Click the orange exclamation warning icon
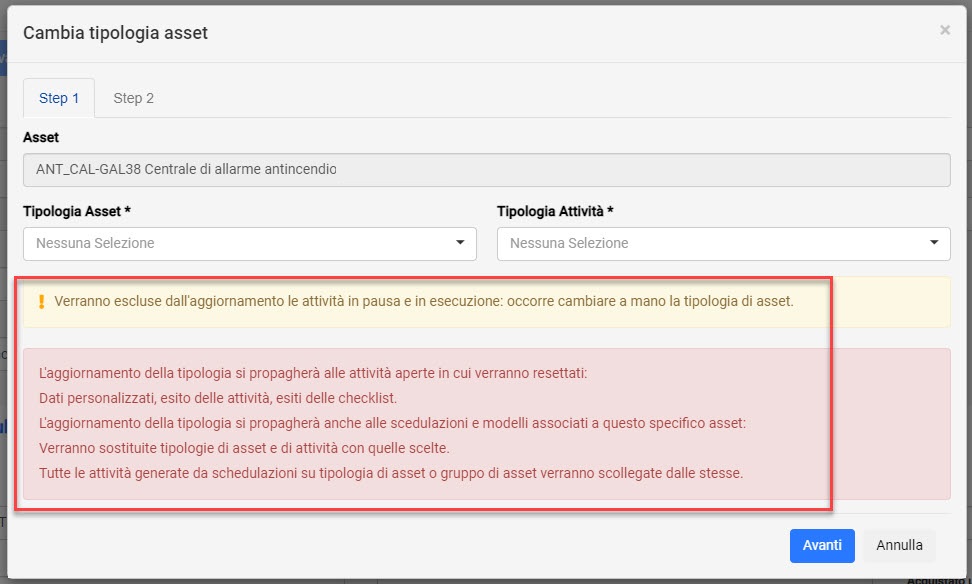The height and width of the screenshot is (584, 972). coord(42,301)
